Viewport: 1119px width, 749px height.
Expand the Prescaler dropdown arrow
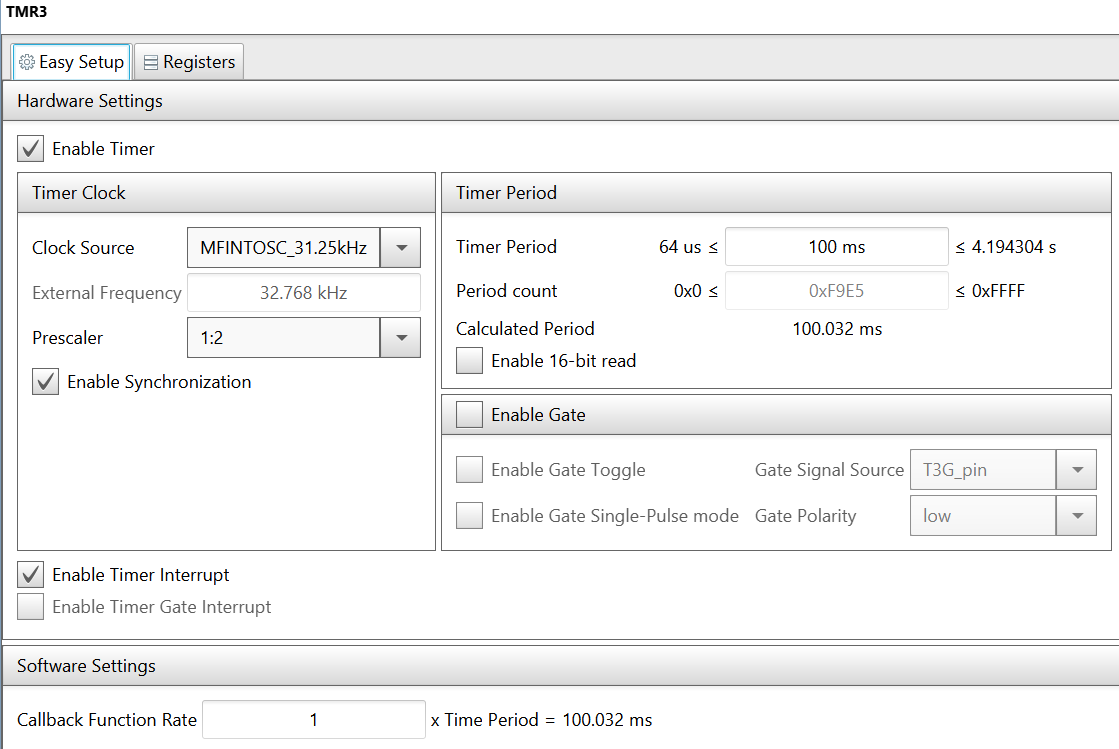(x=401, y=337)
